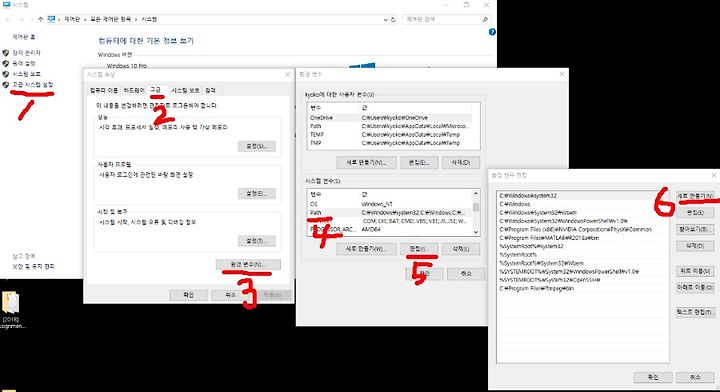Click the 찾아보기(B) browse button
720x392 pixels.
695,229
